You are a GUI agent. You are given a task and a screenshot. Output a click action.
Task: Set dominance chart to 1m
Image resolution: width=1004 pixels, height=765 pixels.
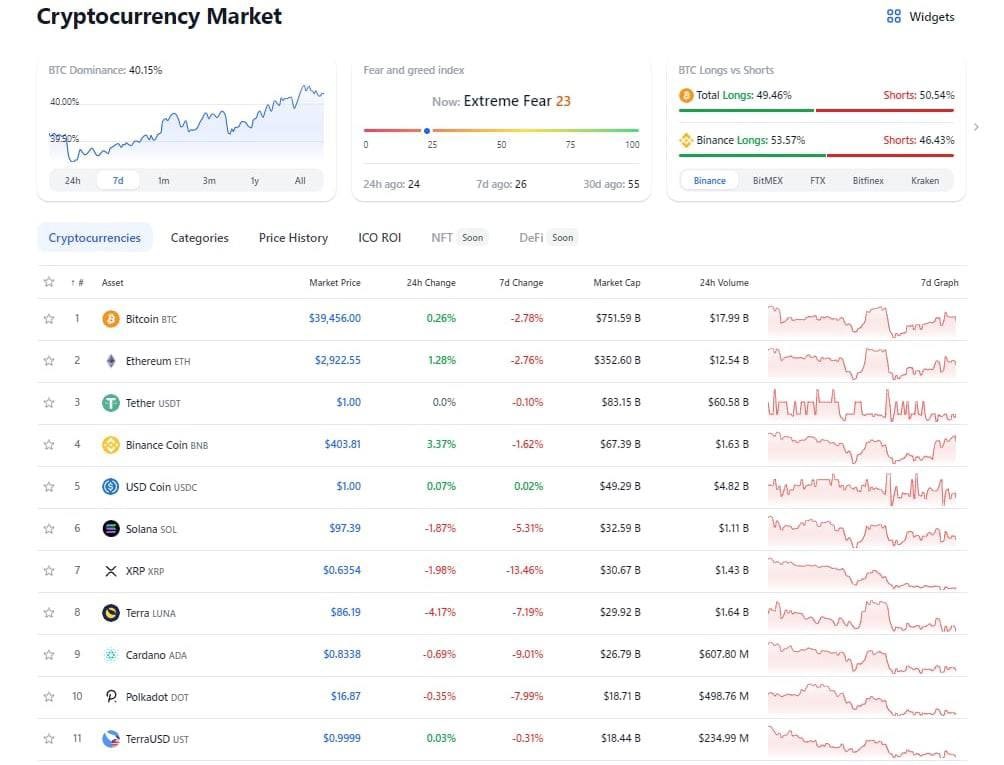coord(163,181)
